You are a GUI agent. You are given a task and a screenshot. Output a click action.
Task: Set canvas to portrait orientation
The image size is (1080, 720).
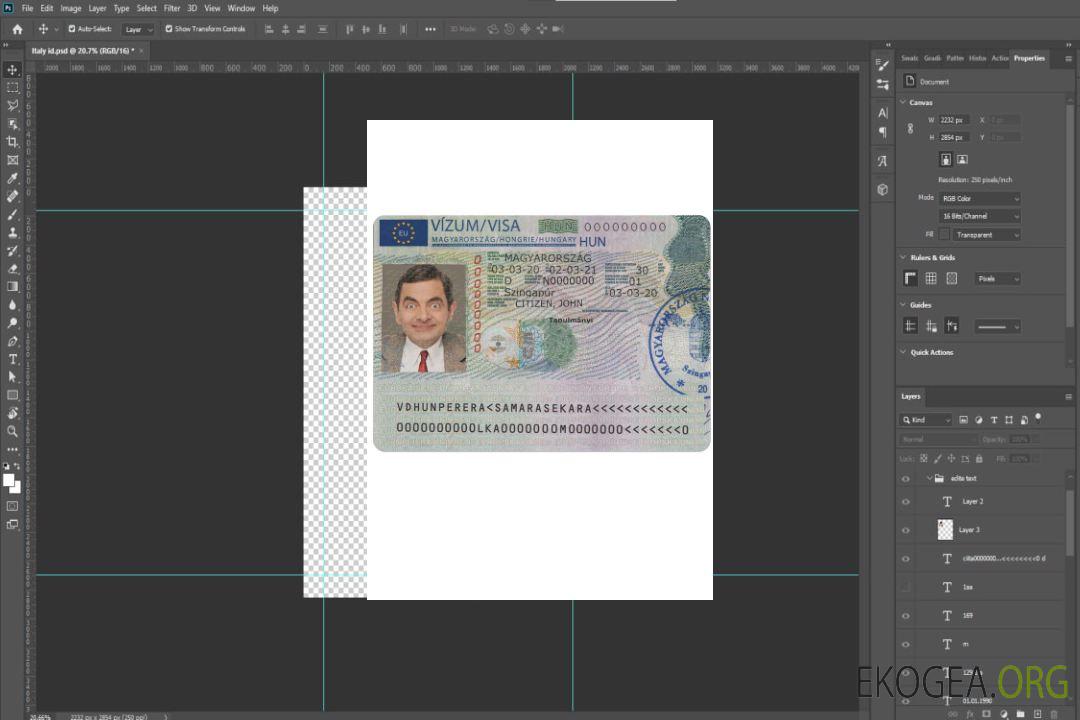pos(946,159)
